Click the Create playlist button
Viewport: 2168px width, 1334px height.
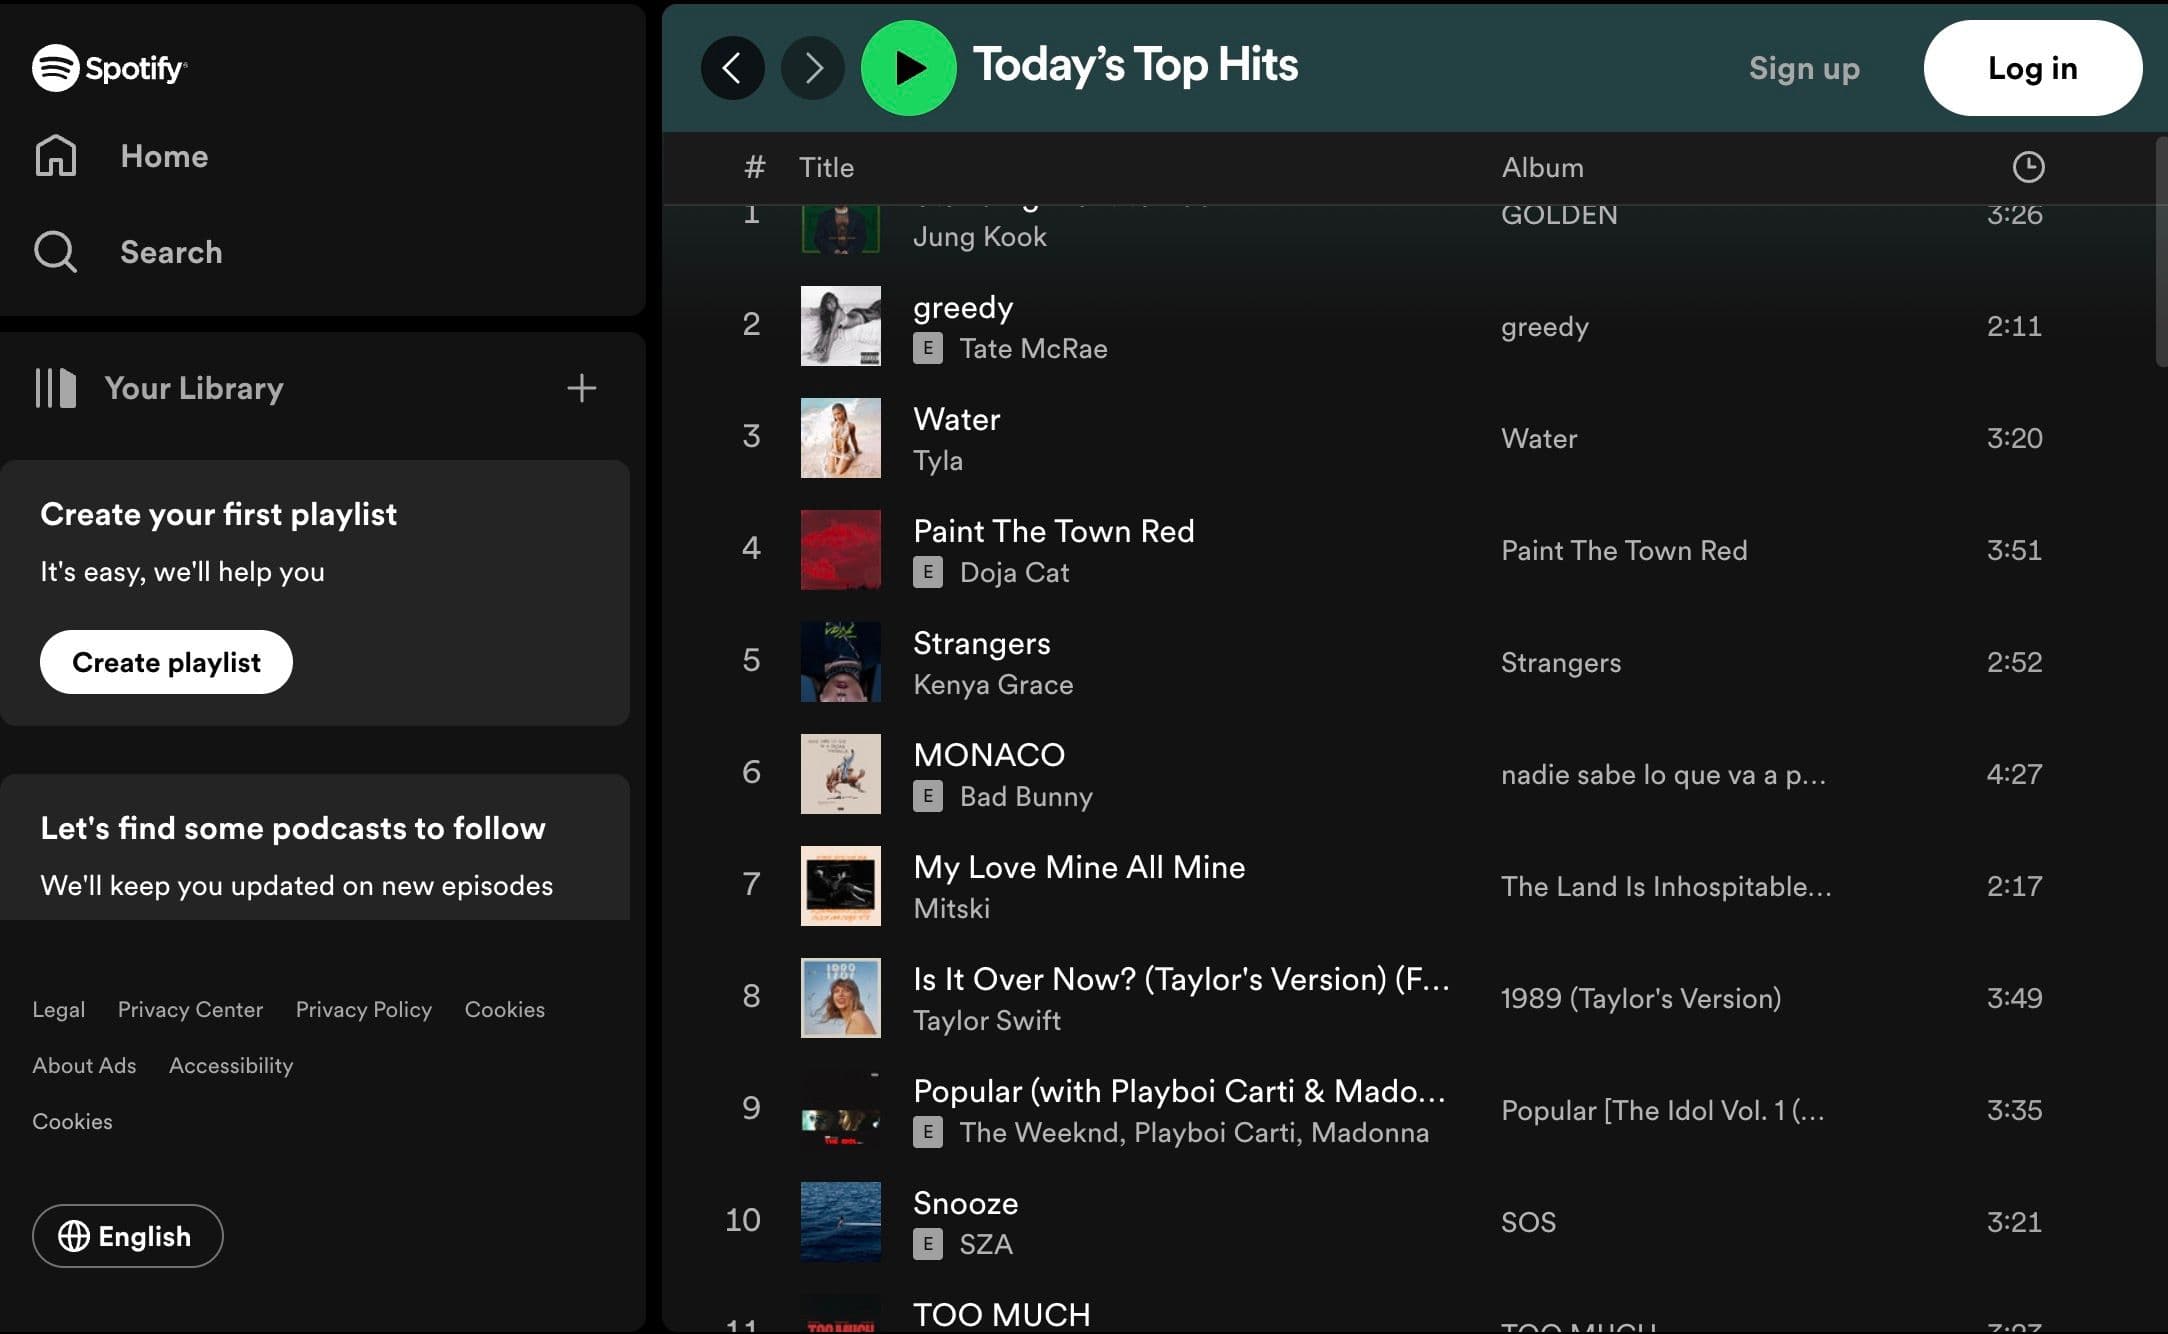coord(165,662)
